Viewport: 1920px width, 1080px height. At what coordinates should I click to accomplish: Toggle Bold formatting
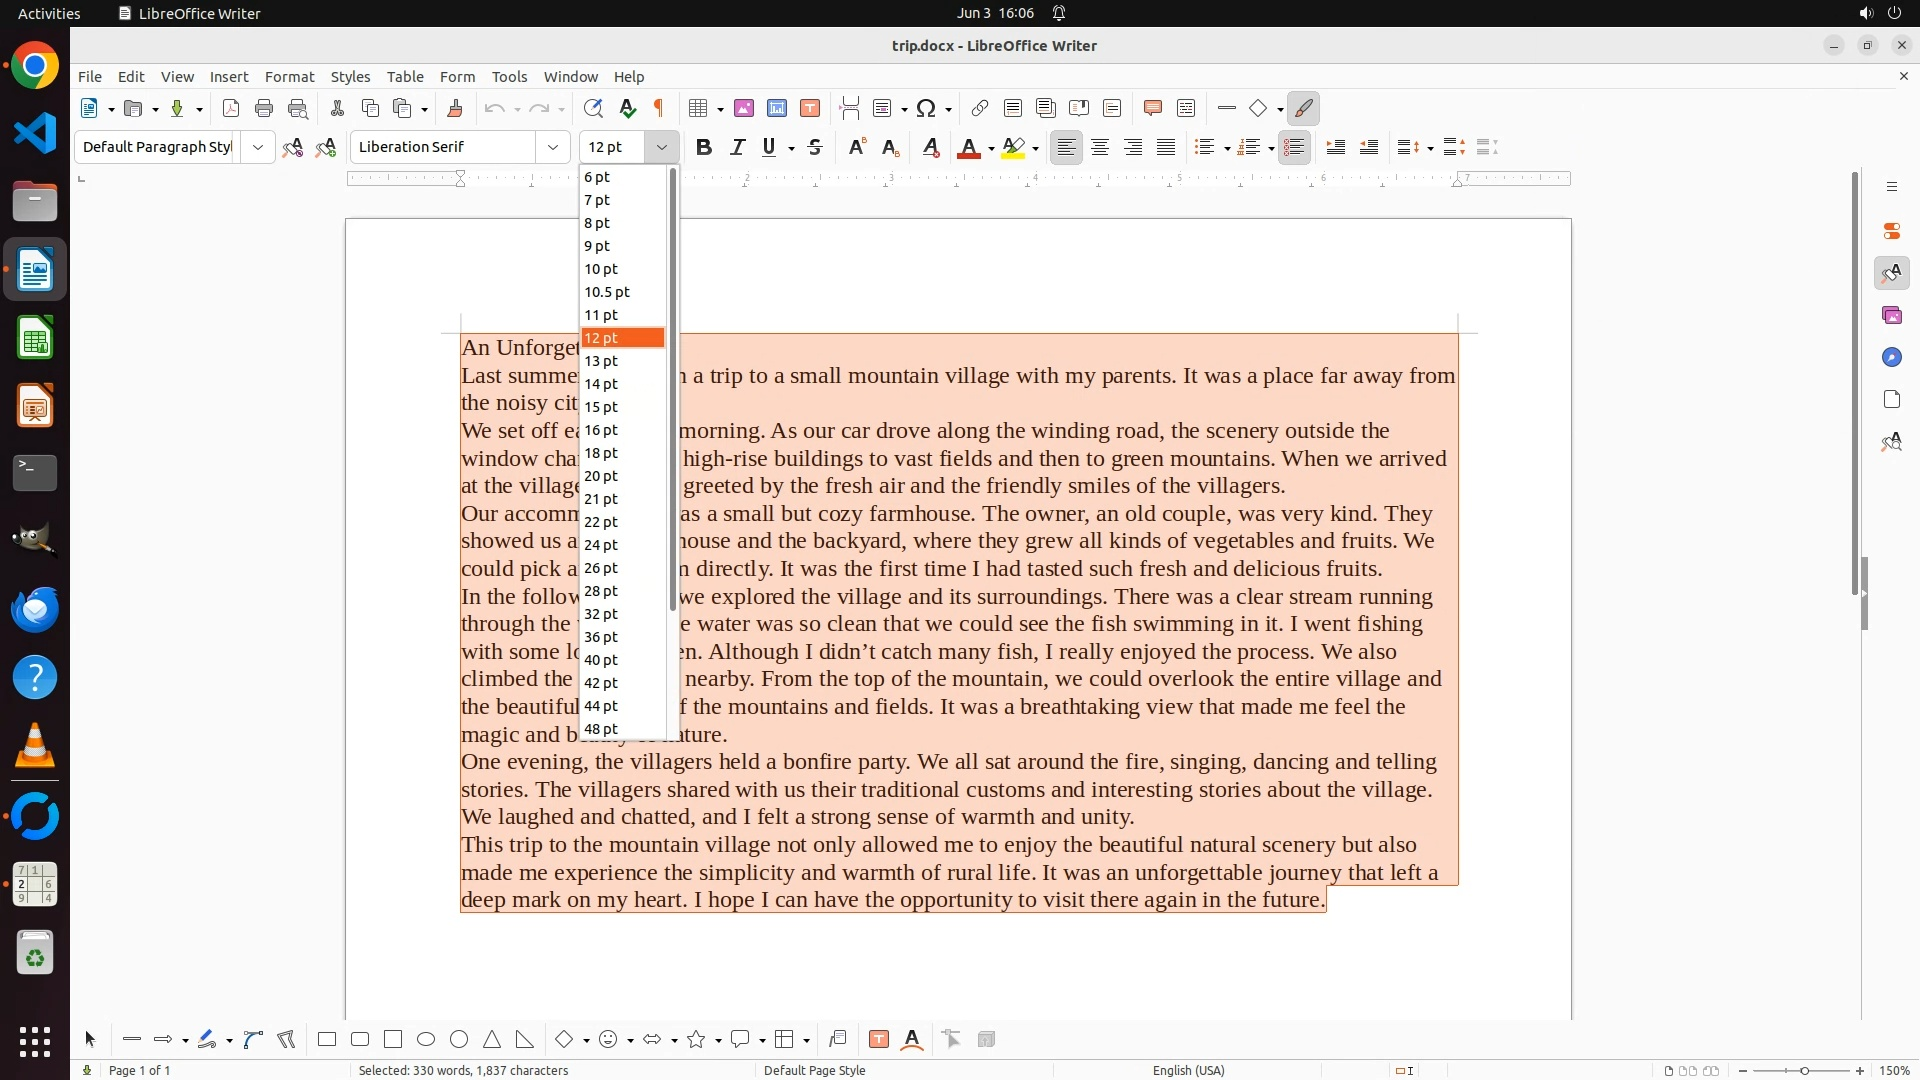[x=704, y=147]
